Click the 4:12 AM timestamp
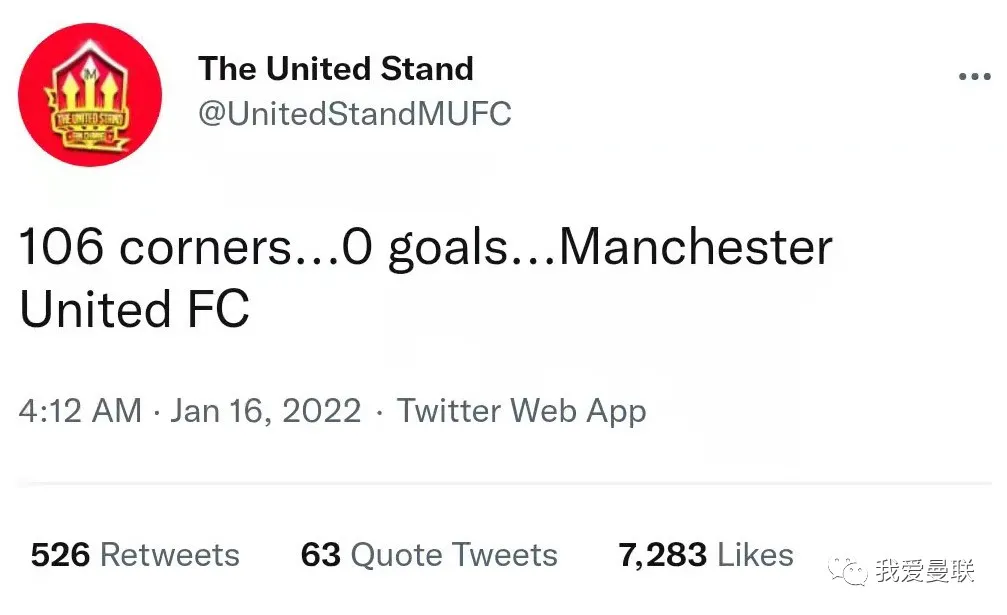The image size is (1007, 615). (x=80, y=411)
